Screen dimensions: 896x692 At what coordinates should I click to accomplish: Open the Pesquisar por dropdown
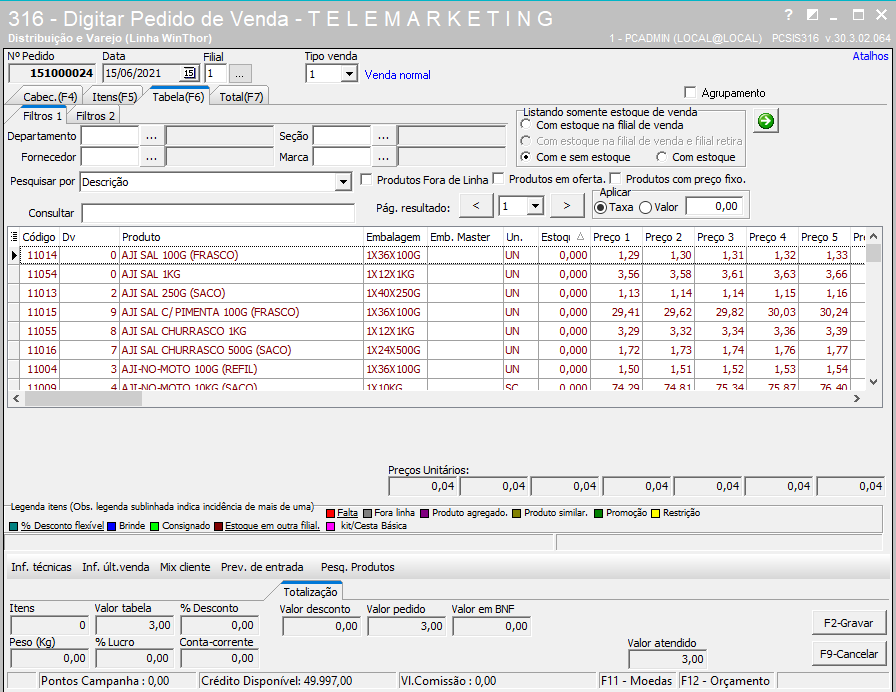(343, 182)
